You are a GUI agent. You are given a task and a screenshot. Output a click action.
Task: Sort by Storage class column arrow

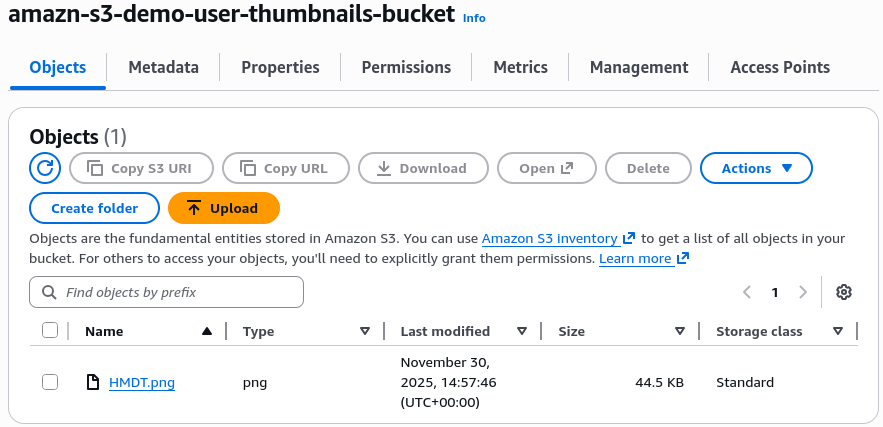pos(838,331)
